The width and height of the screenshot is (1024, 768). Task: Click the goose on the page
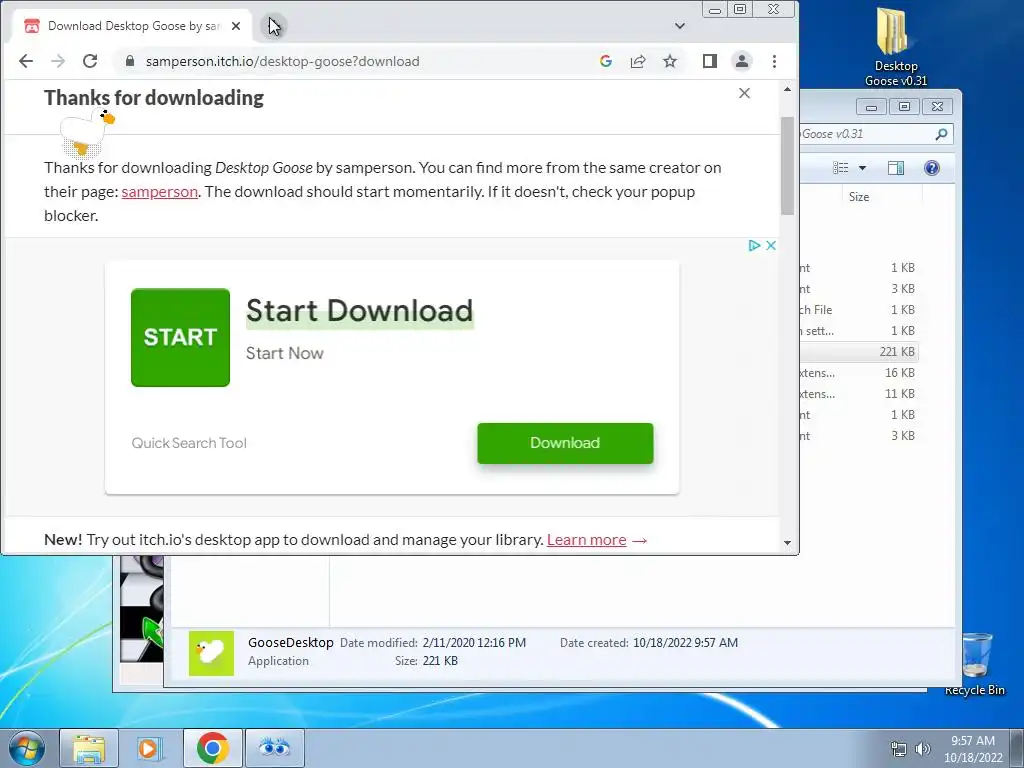point(88,133)
